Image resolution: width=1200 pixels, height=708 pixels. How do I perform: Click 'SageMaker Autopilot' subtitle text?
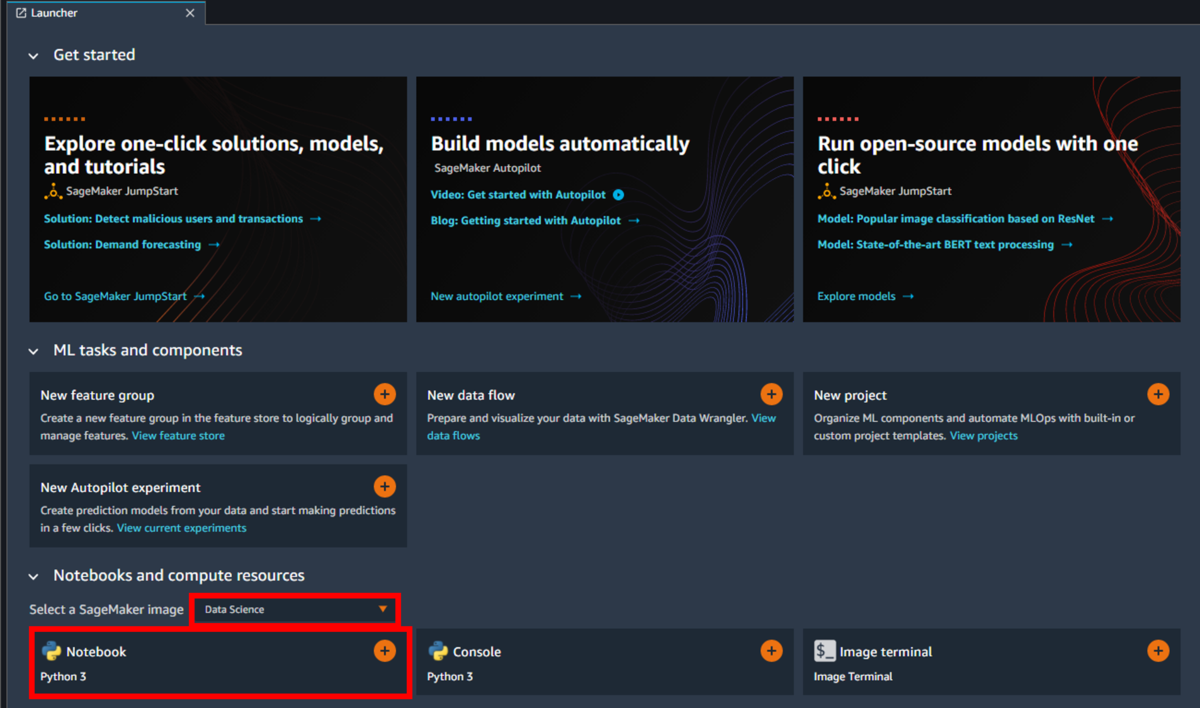pos(488,168)
